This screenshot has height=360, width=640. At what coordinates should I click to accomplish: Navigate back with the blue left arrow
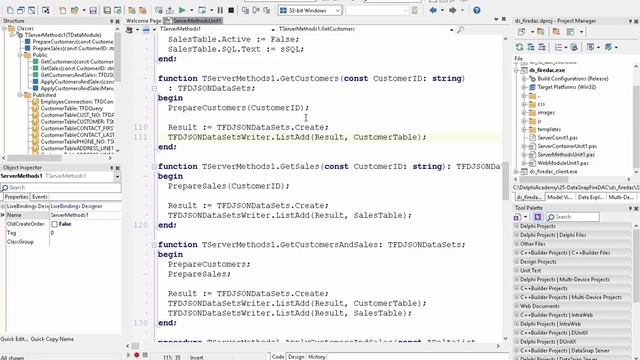pyautogui.click(x=433, y=10)
